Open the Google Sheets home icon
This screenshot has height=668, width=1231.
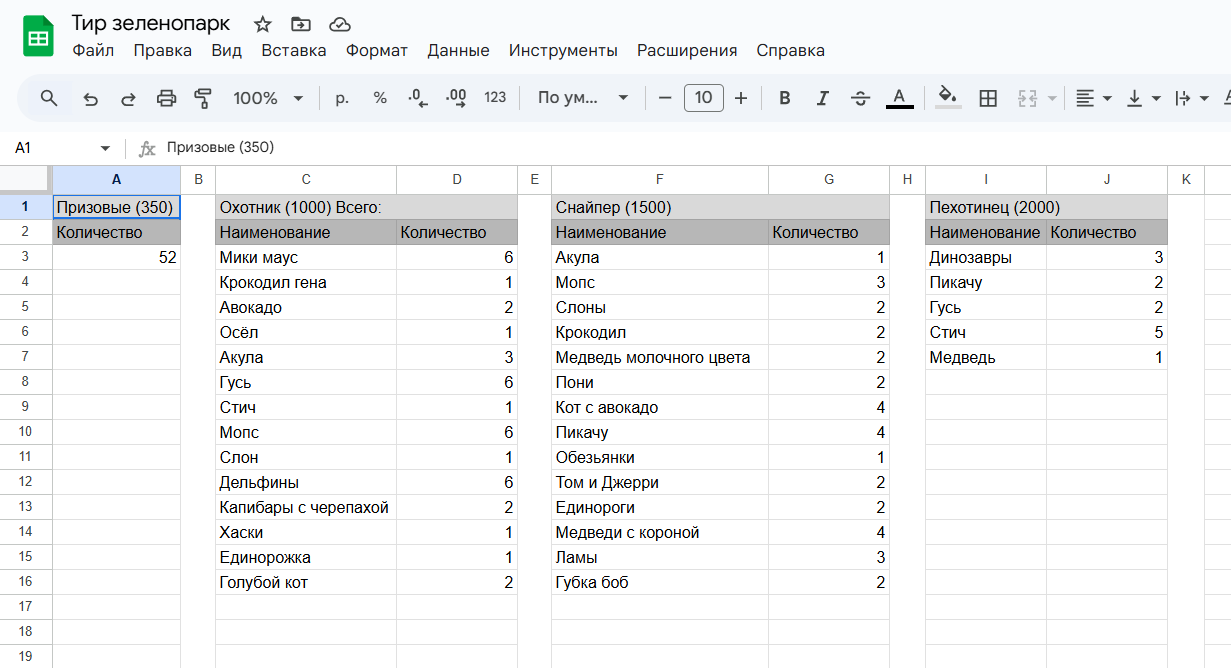point(38,38)
